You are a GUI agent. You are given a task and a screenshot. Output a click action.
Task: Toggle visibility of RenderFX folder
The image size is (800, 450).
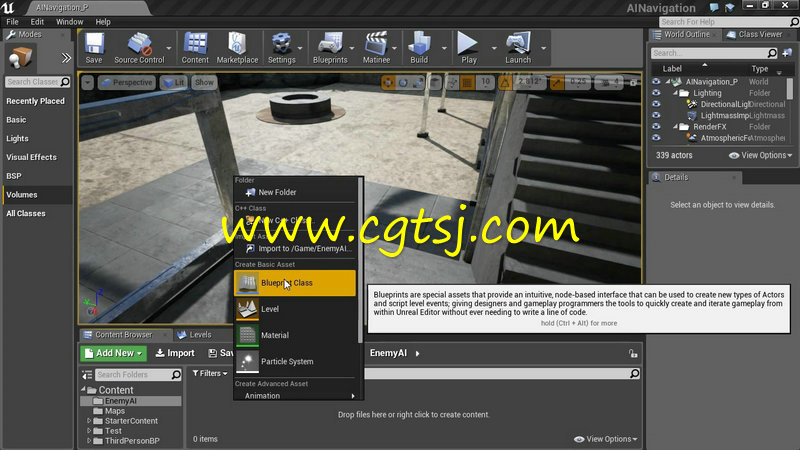tap(656, 127)
